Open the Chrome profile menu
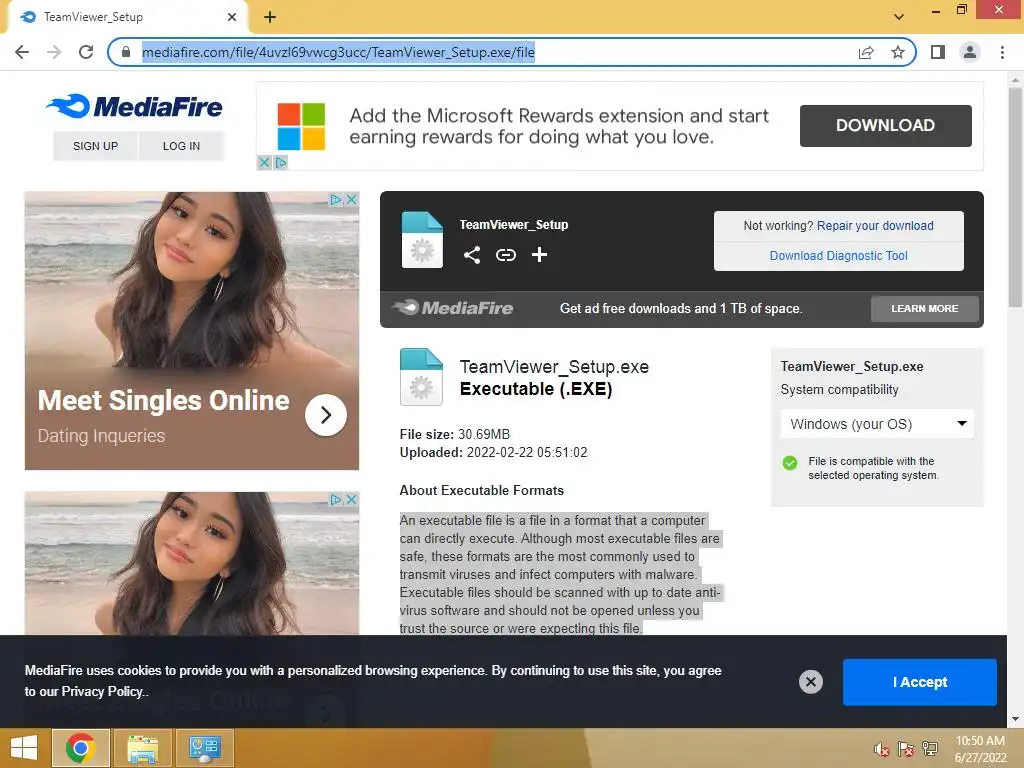The height and width of the screenshot is (768, 1024). pyautogui.click(x=970, y=52)
